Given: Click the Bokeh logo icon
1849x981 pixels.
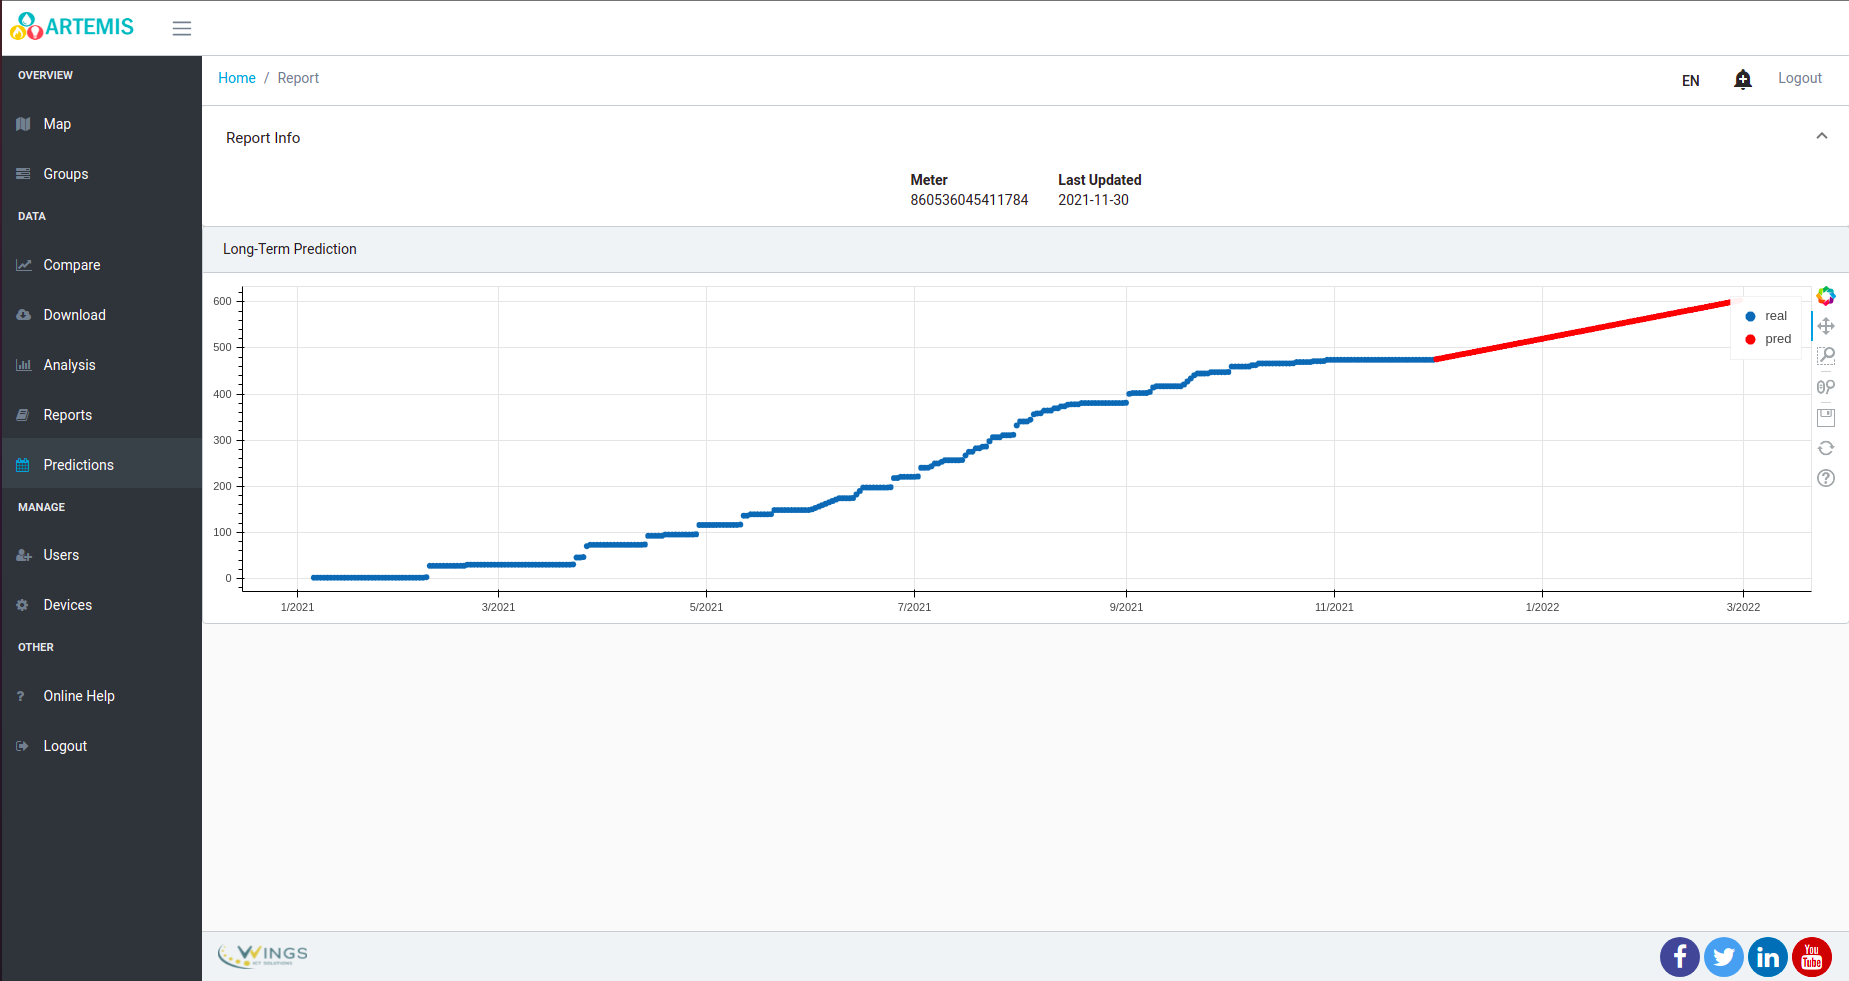Looking at the screenshot, I should click(x=1826, y=296).
